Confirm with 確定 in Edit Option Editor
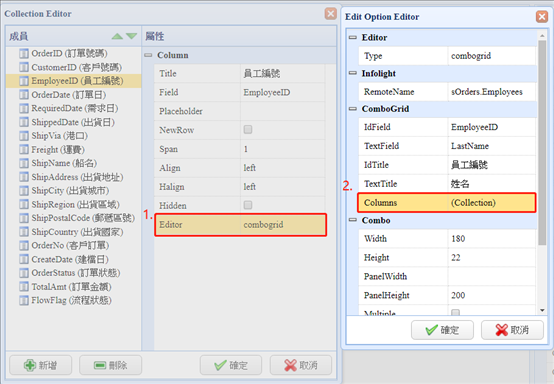 coord(442,330)
